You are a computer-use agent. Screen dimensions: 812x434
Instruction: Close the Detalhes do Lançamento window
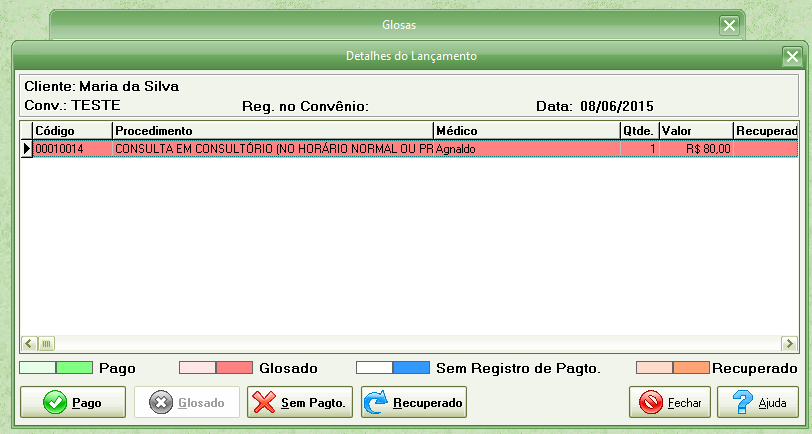(x=792, y=56)
